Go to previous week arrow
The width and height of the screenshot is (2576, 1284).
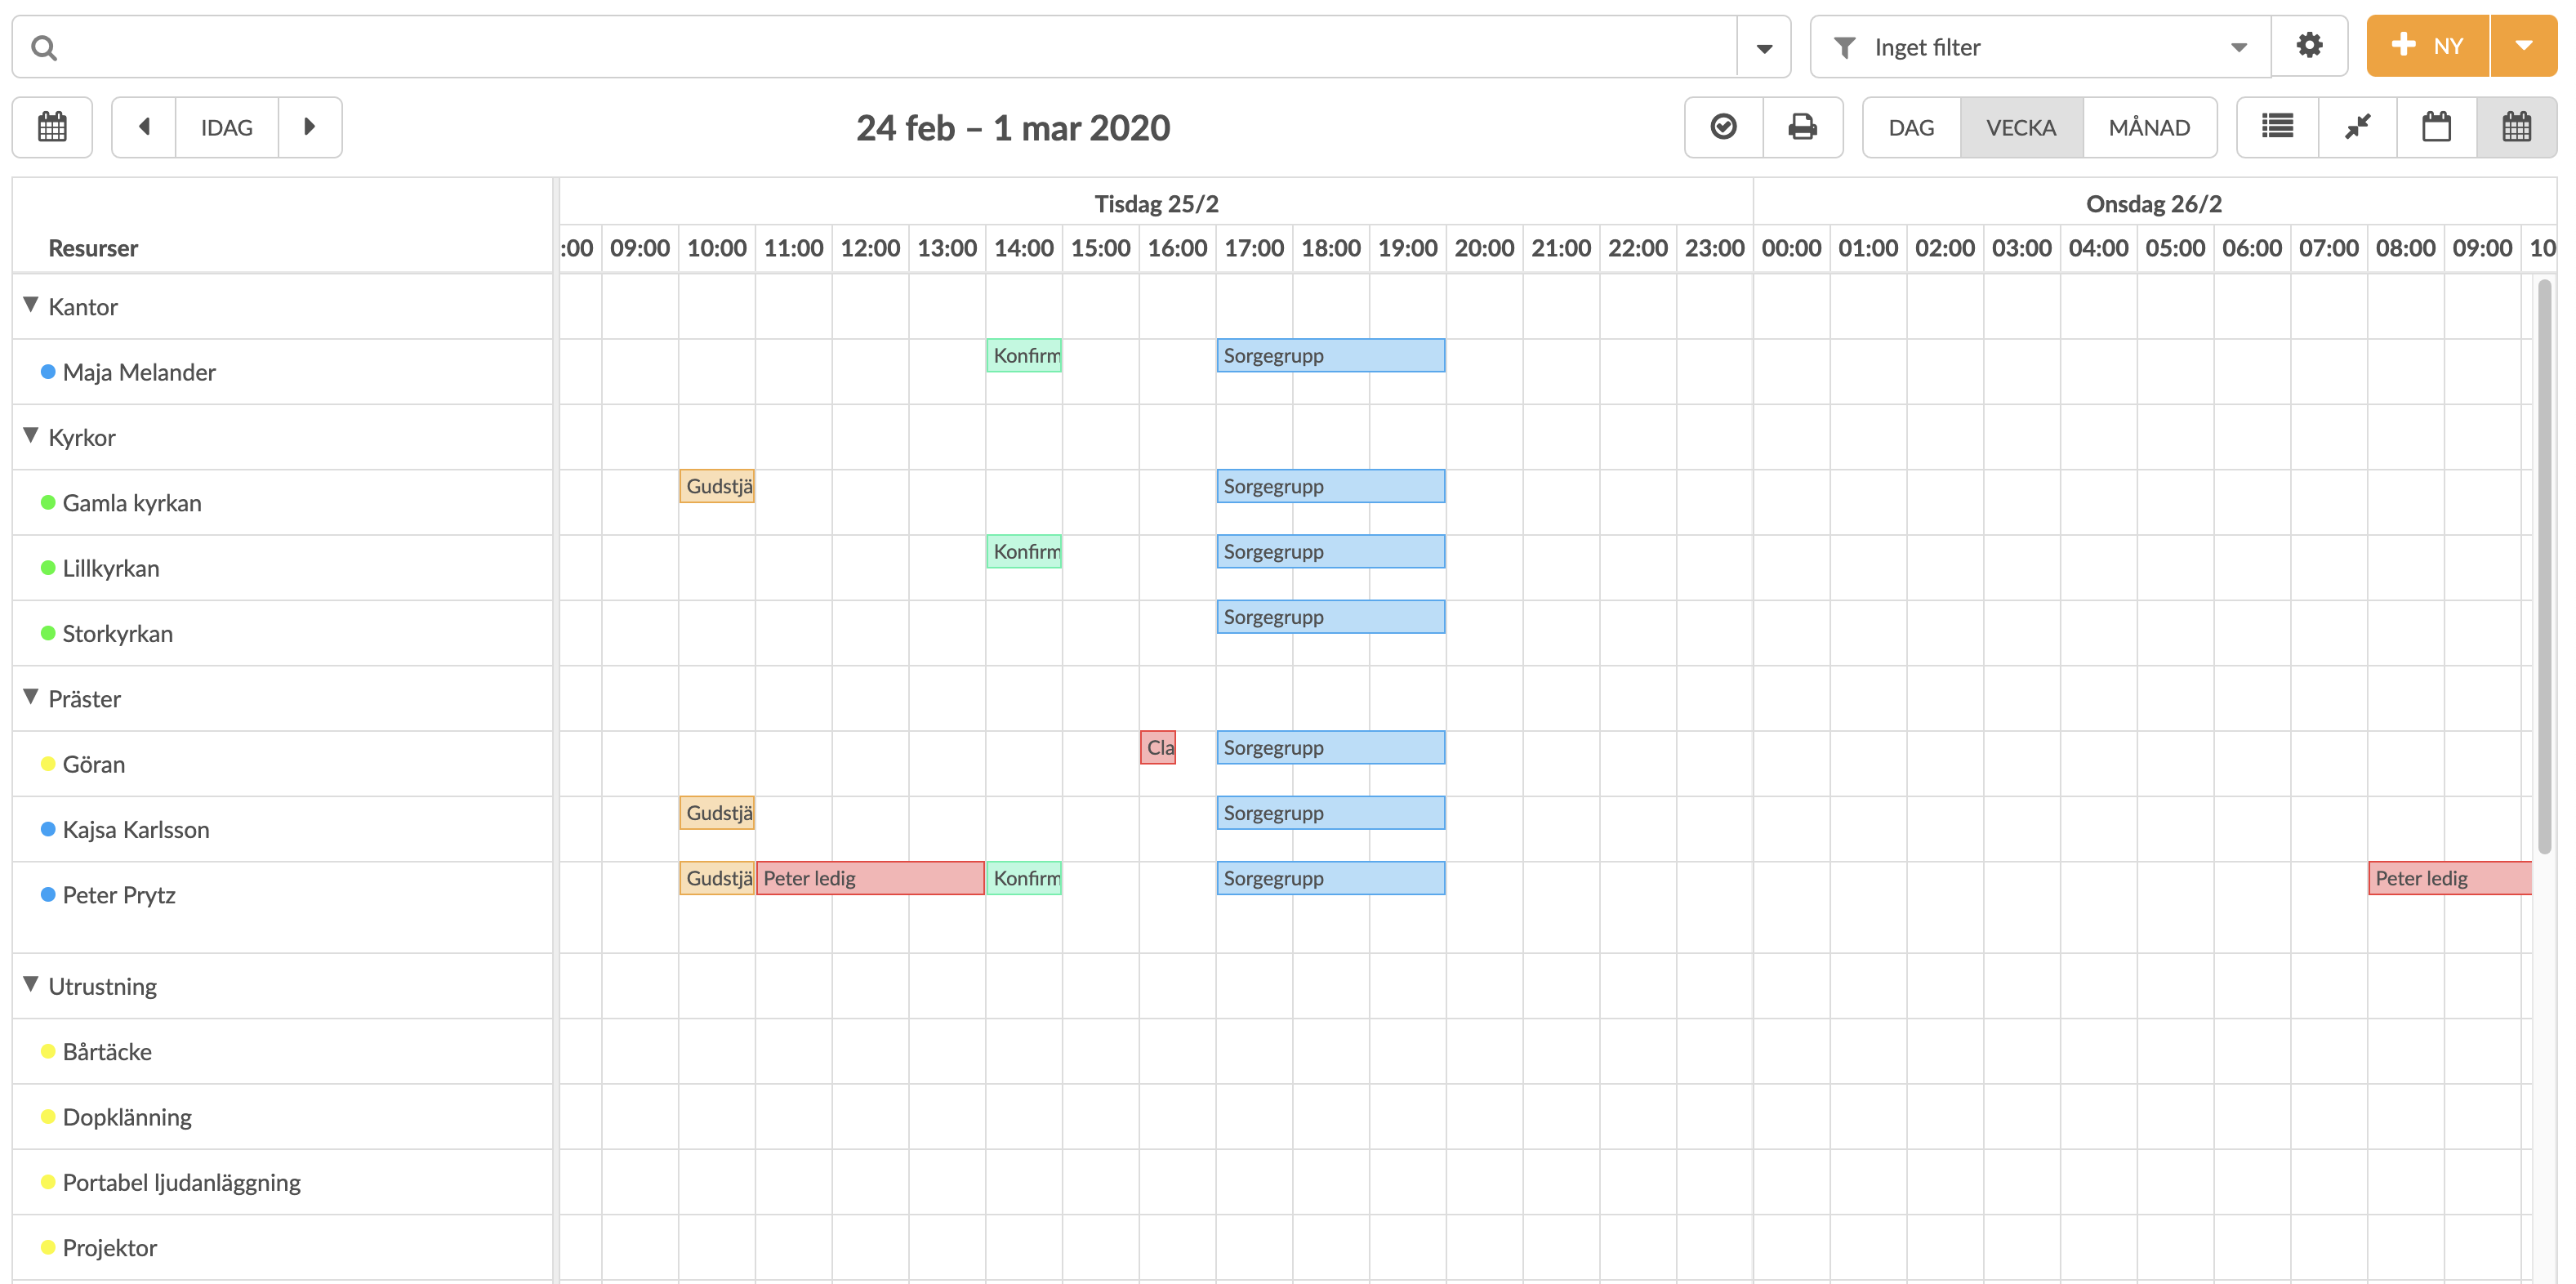point(144,127)
